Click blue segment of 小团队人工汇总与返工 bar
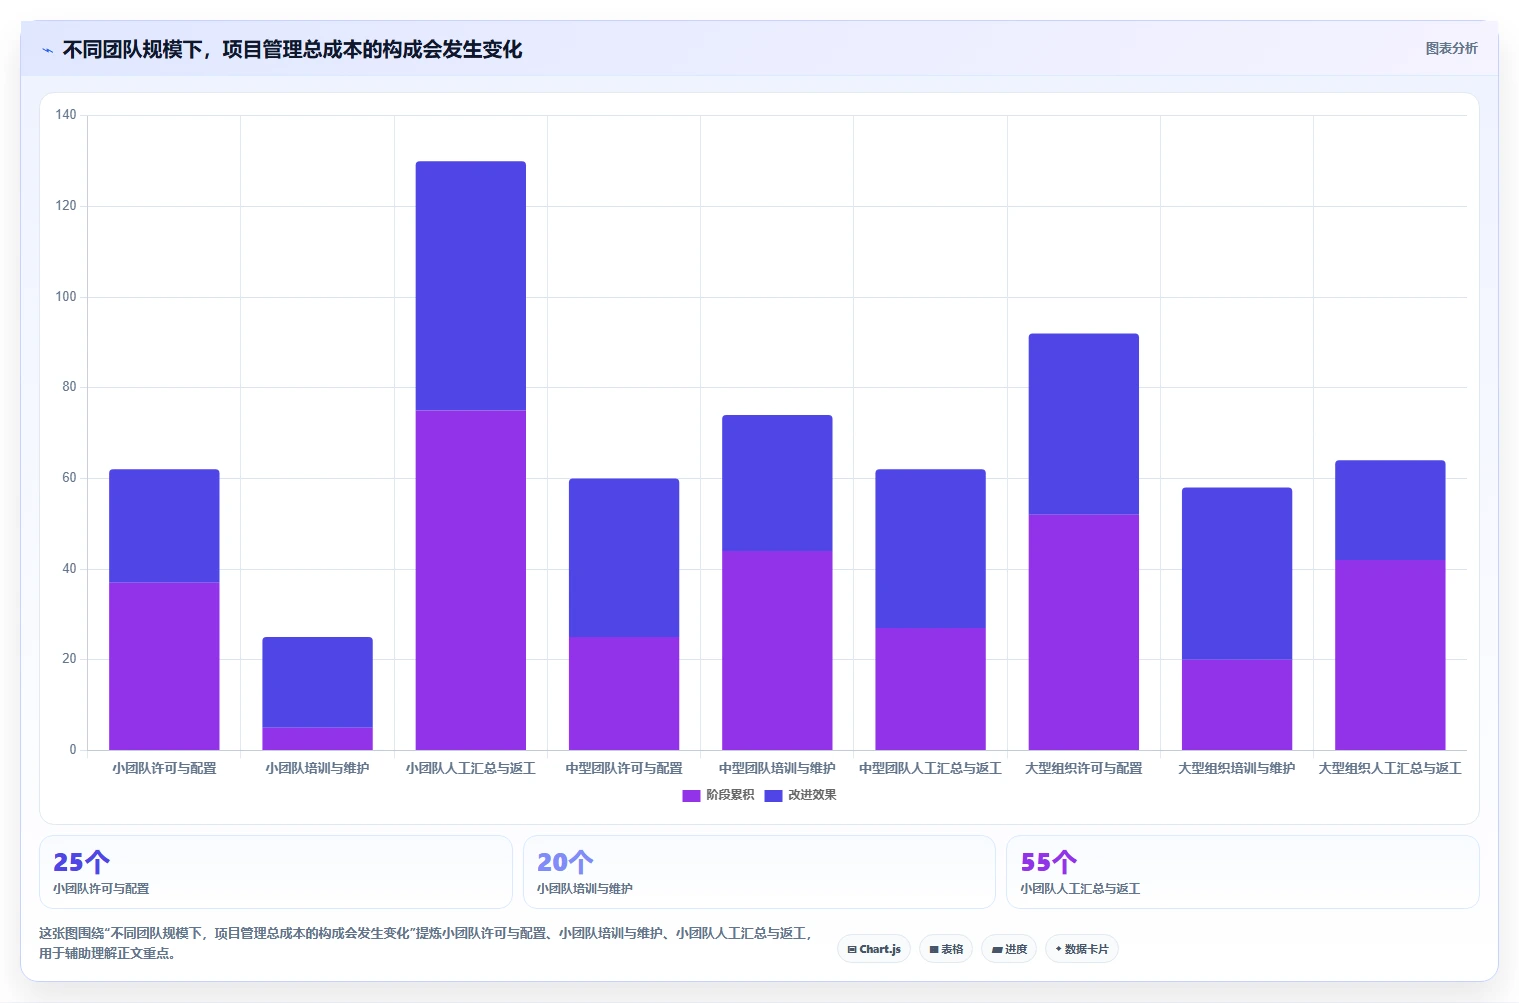This screenshot has width=1519, height=1003. point(471,286)
